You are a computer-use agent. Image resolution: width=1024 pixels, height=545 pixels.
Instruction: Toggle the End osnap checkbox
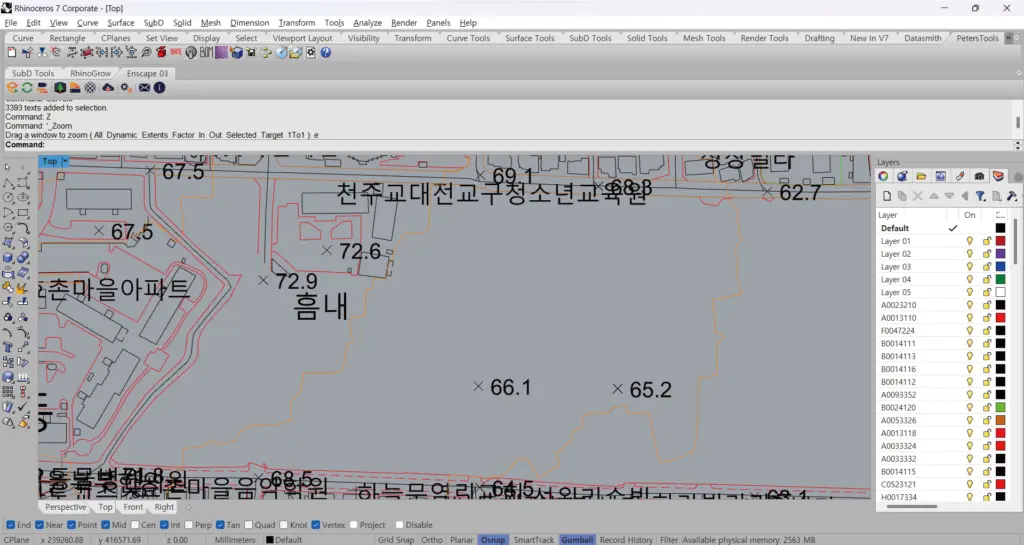pyautogui.click(x=10, y=525)
